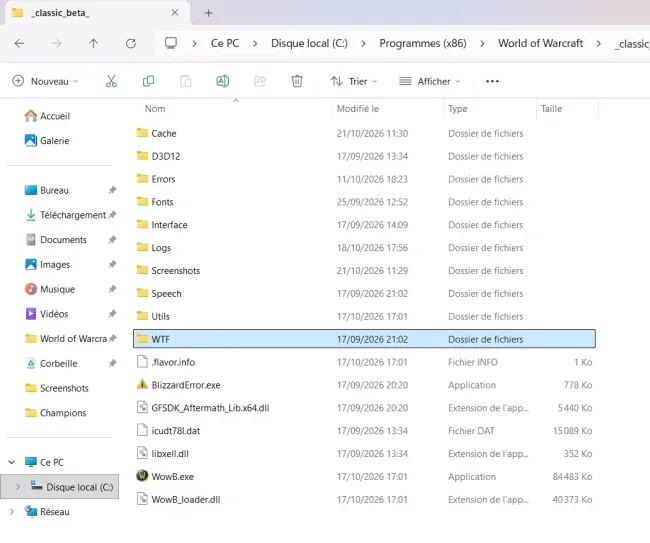Select Ce PC in the navigation tree

[x=44, y=462]
